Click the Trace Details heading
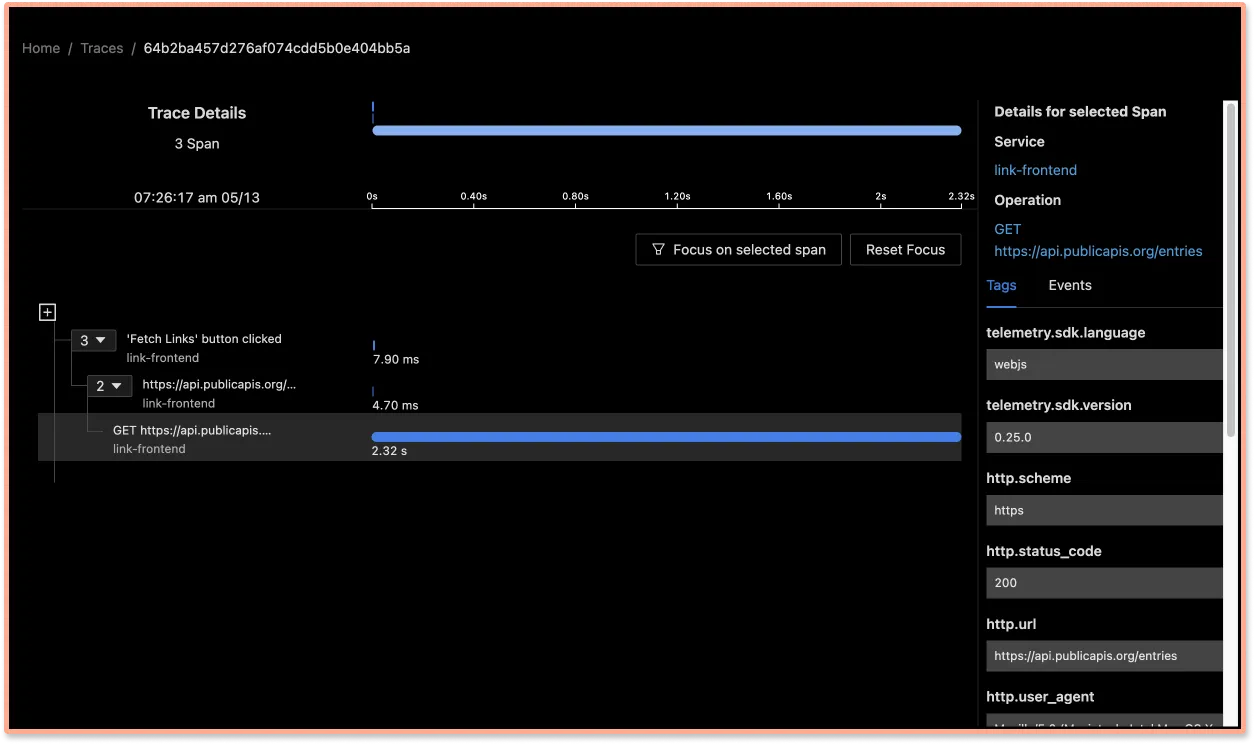 point(197,113)
